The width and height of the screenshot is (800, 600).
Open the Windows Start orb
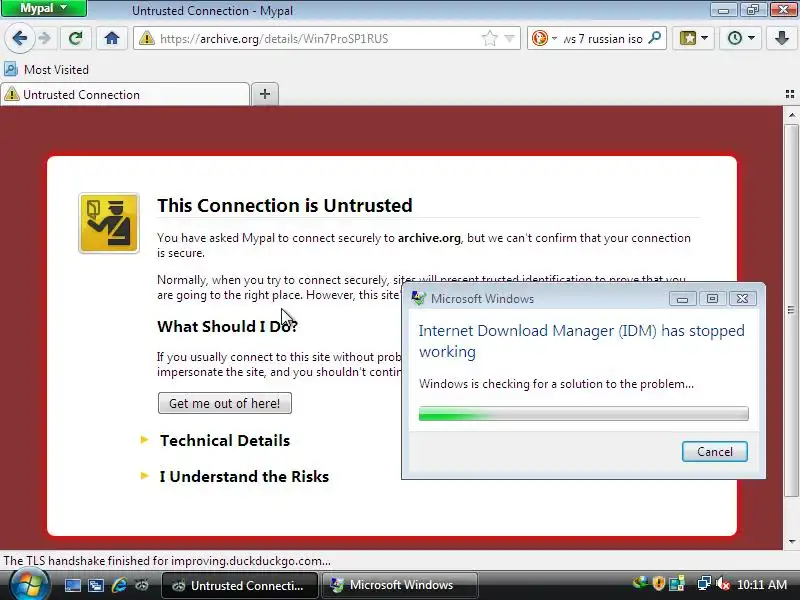pos(30,585)
